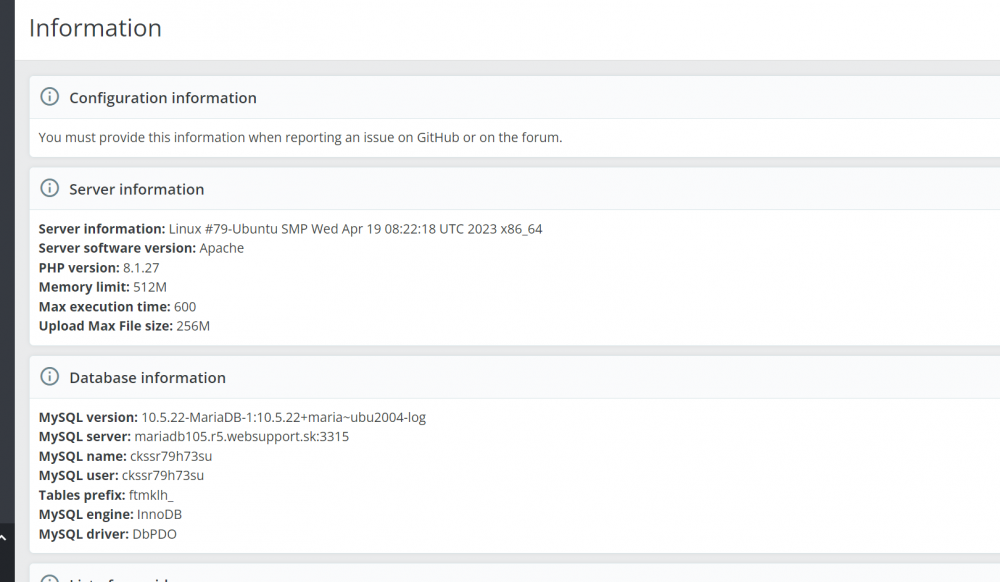1000x582 pixels.
Task: Select the Configuration information heading
Action: (163, 98)
